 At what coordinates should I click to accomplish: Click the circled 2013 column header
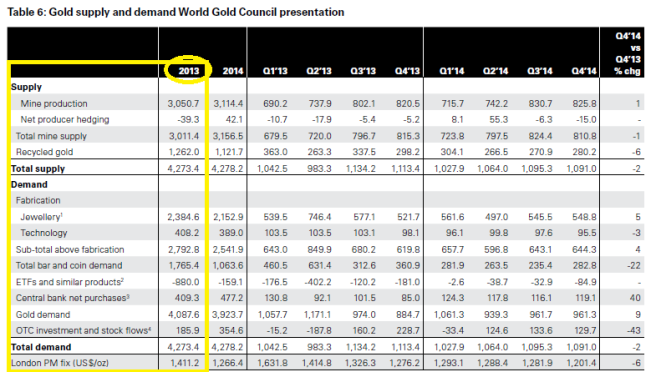(x=189, y=71)
